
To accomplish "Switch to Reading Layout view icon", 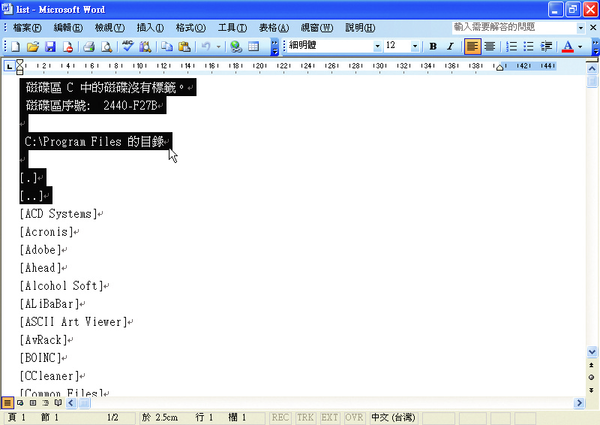I will [58, 403].
